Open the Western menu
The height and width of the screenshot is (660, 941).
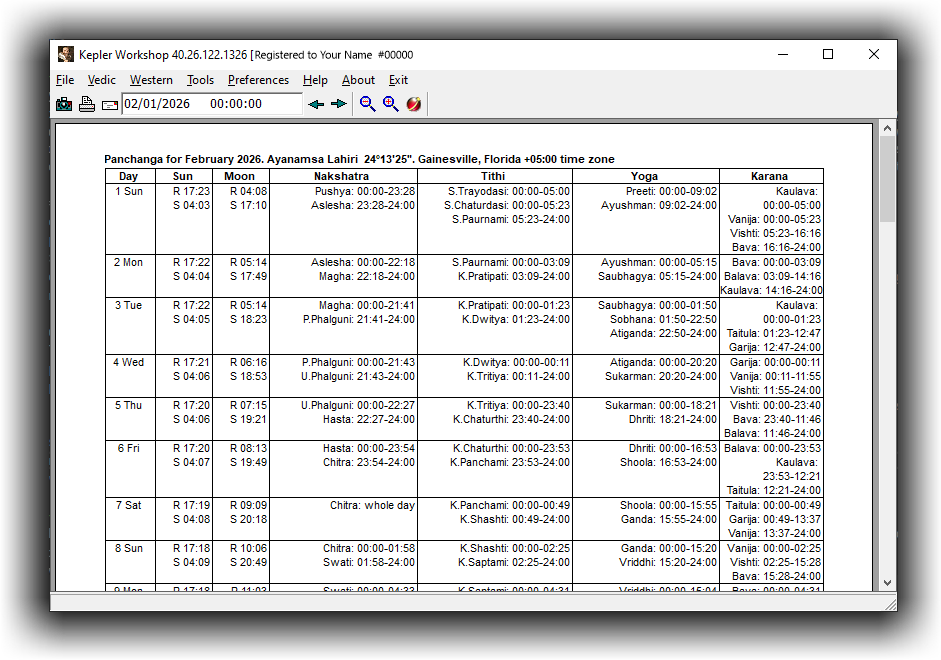point(151,80)
